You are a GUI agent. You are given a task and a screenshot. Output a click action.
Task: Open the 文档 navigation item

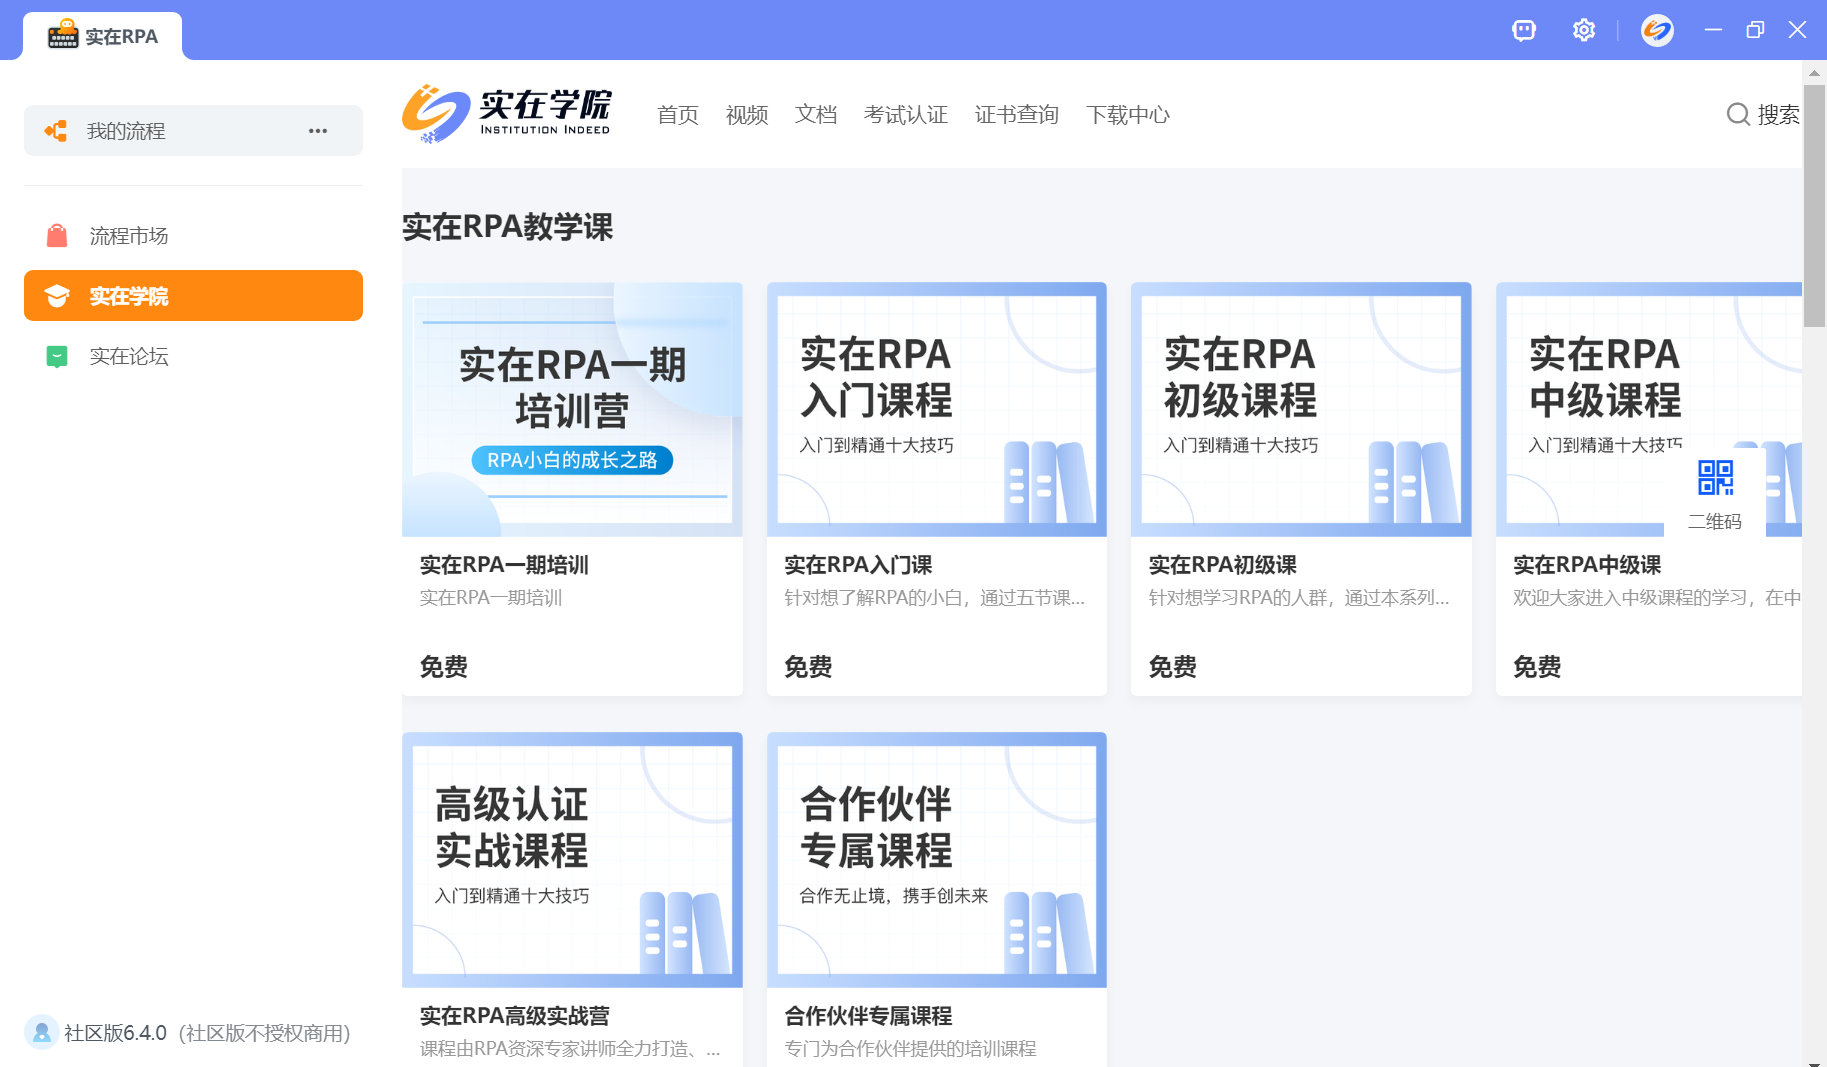(x=816, y=115)
